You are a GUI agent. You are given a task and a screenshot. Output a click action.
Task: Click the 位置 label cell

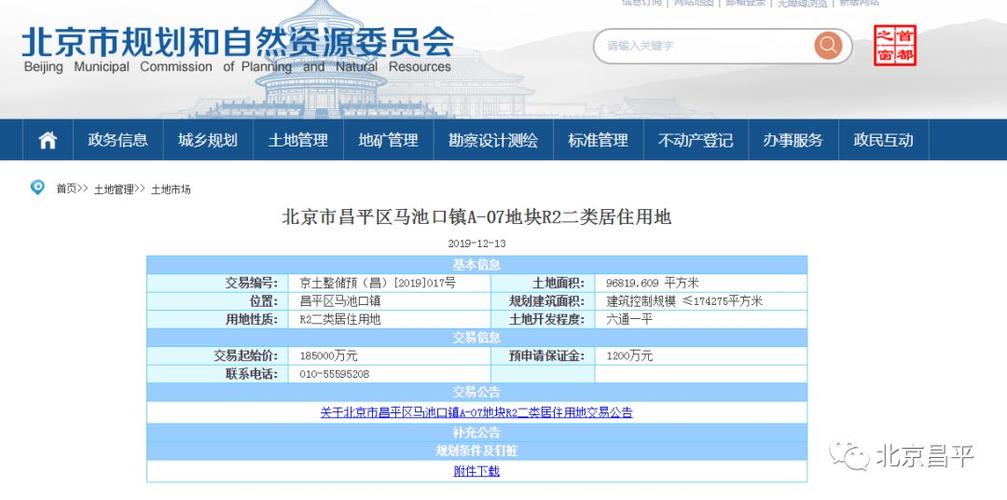[218, 301]
